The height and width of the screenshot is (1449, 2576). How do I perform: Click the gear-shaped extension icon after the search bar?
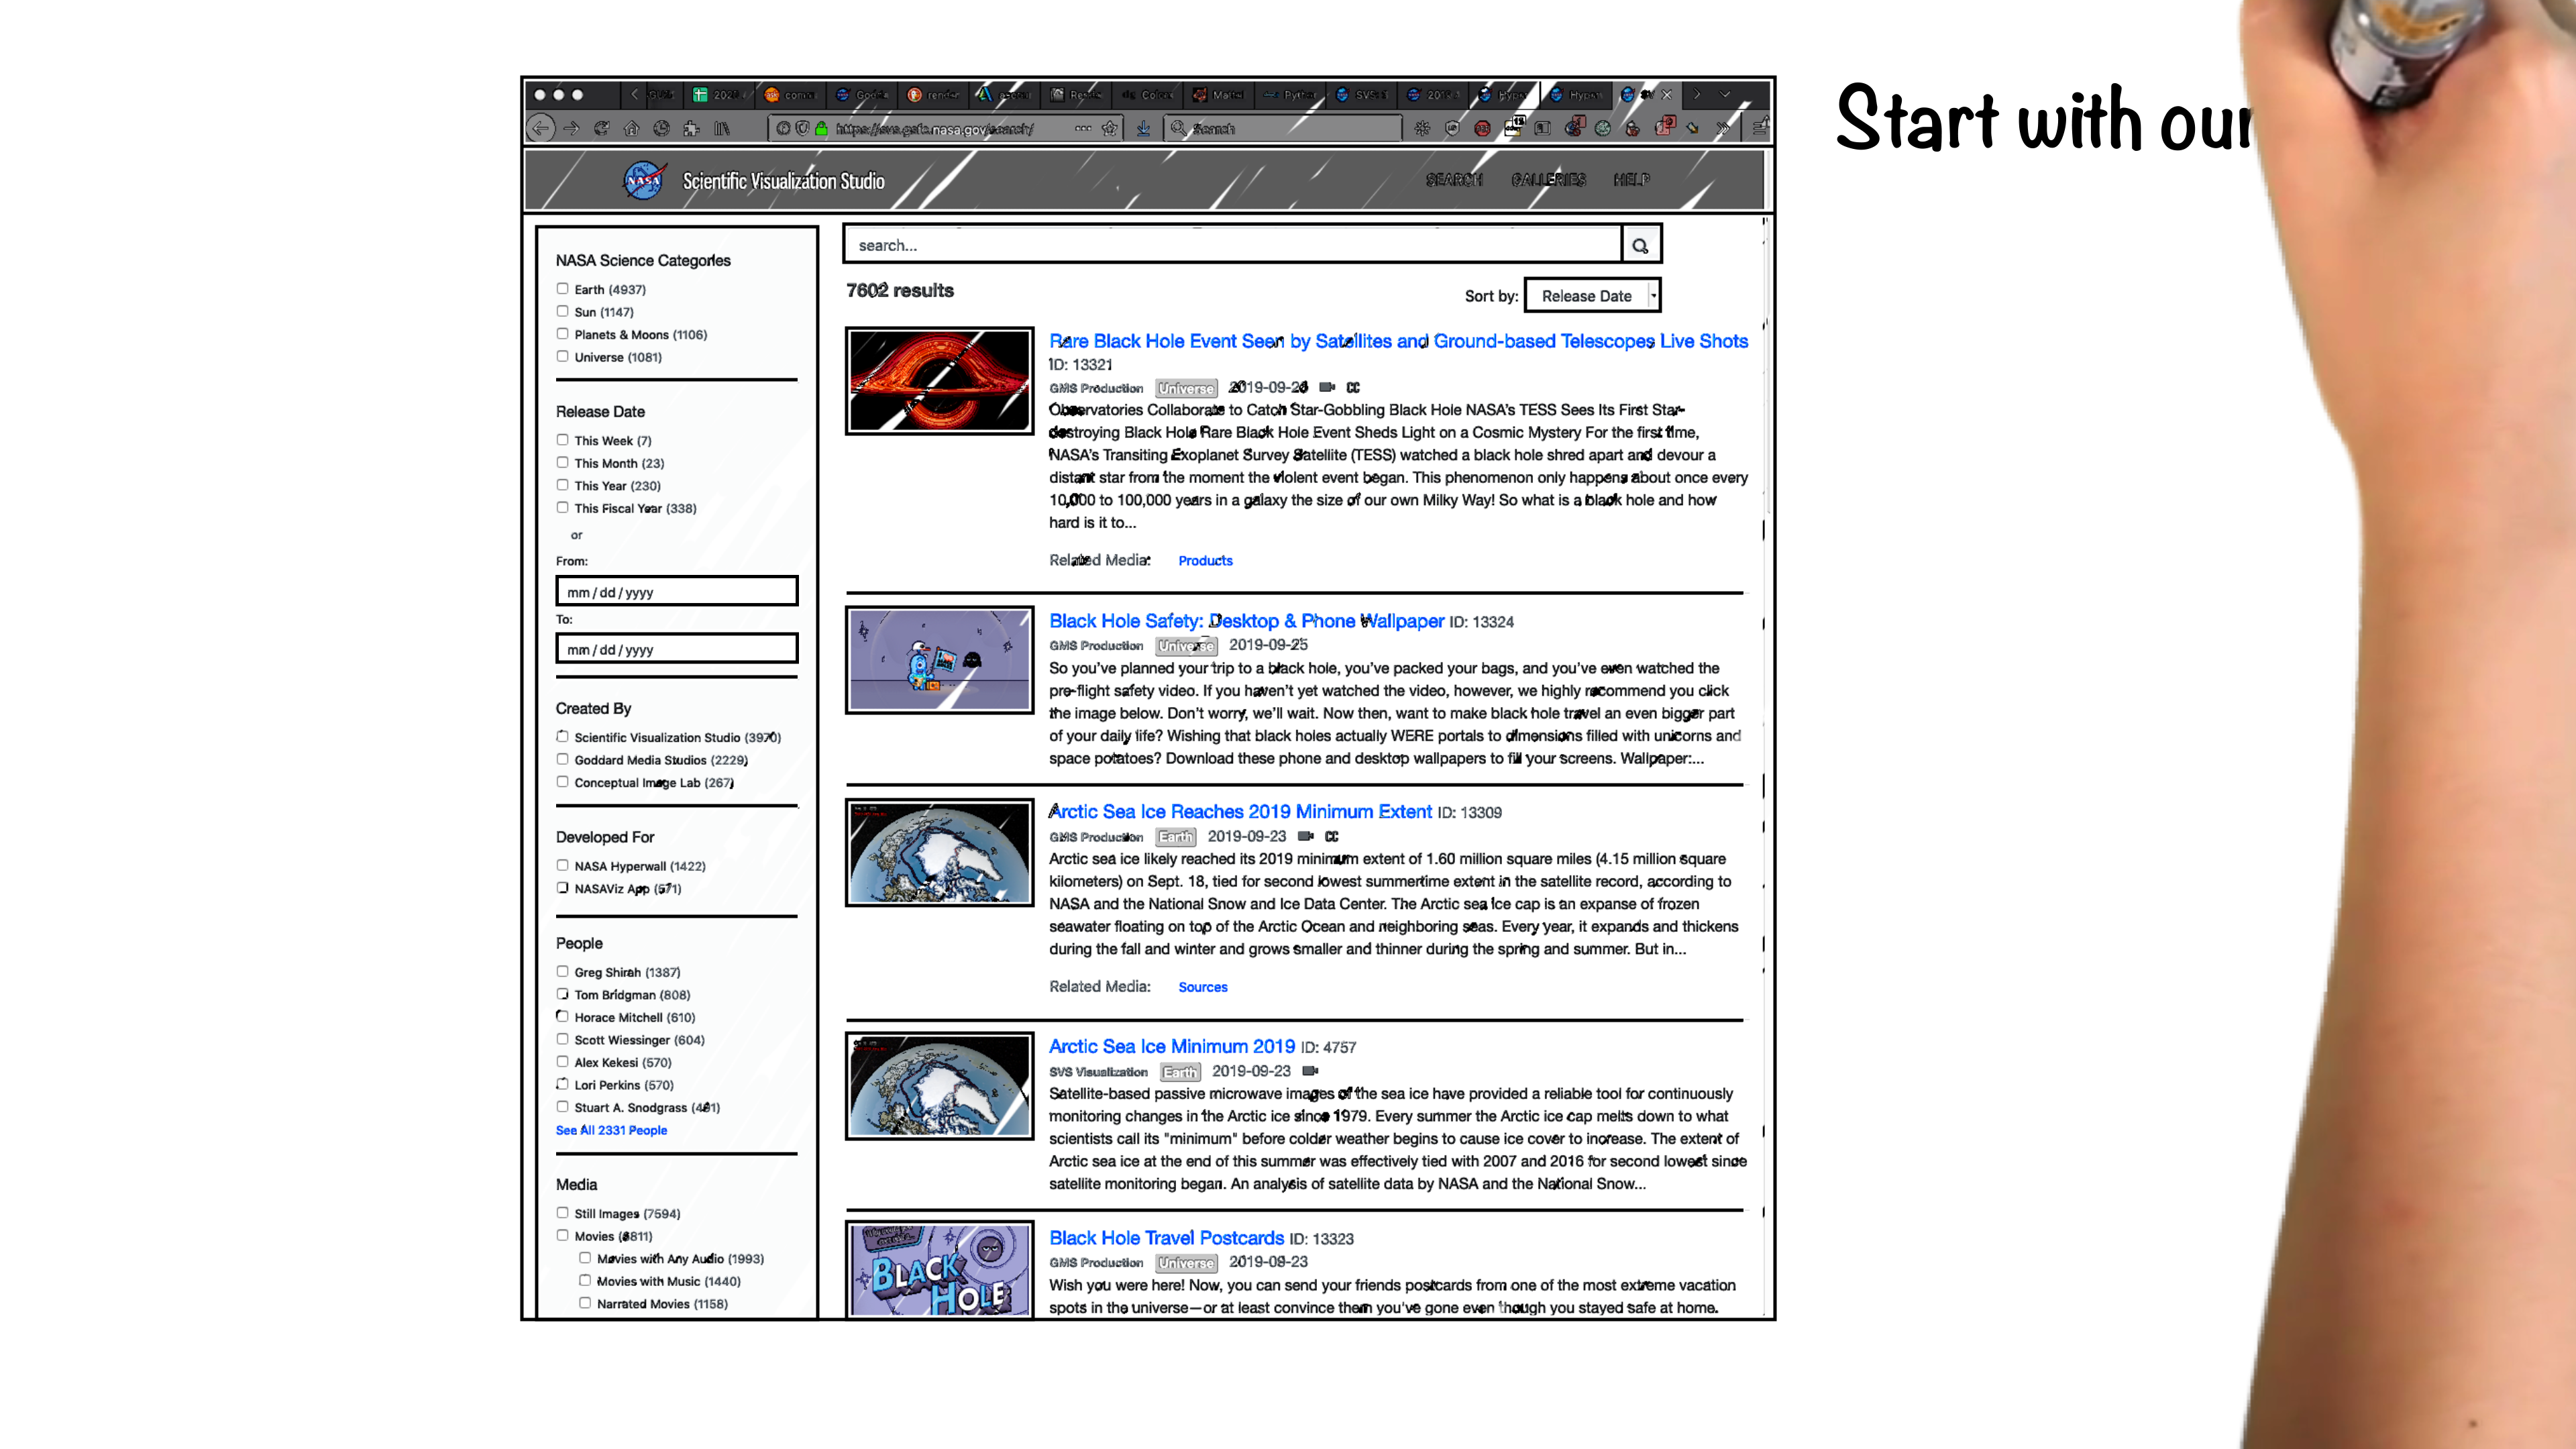click(1422, 128)
